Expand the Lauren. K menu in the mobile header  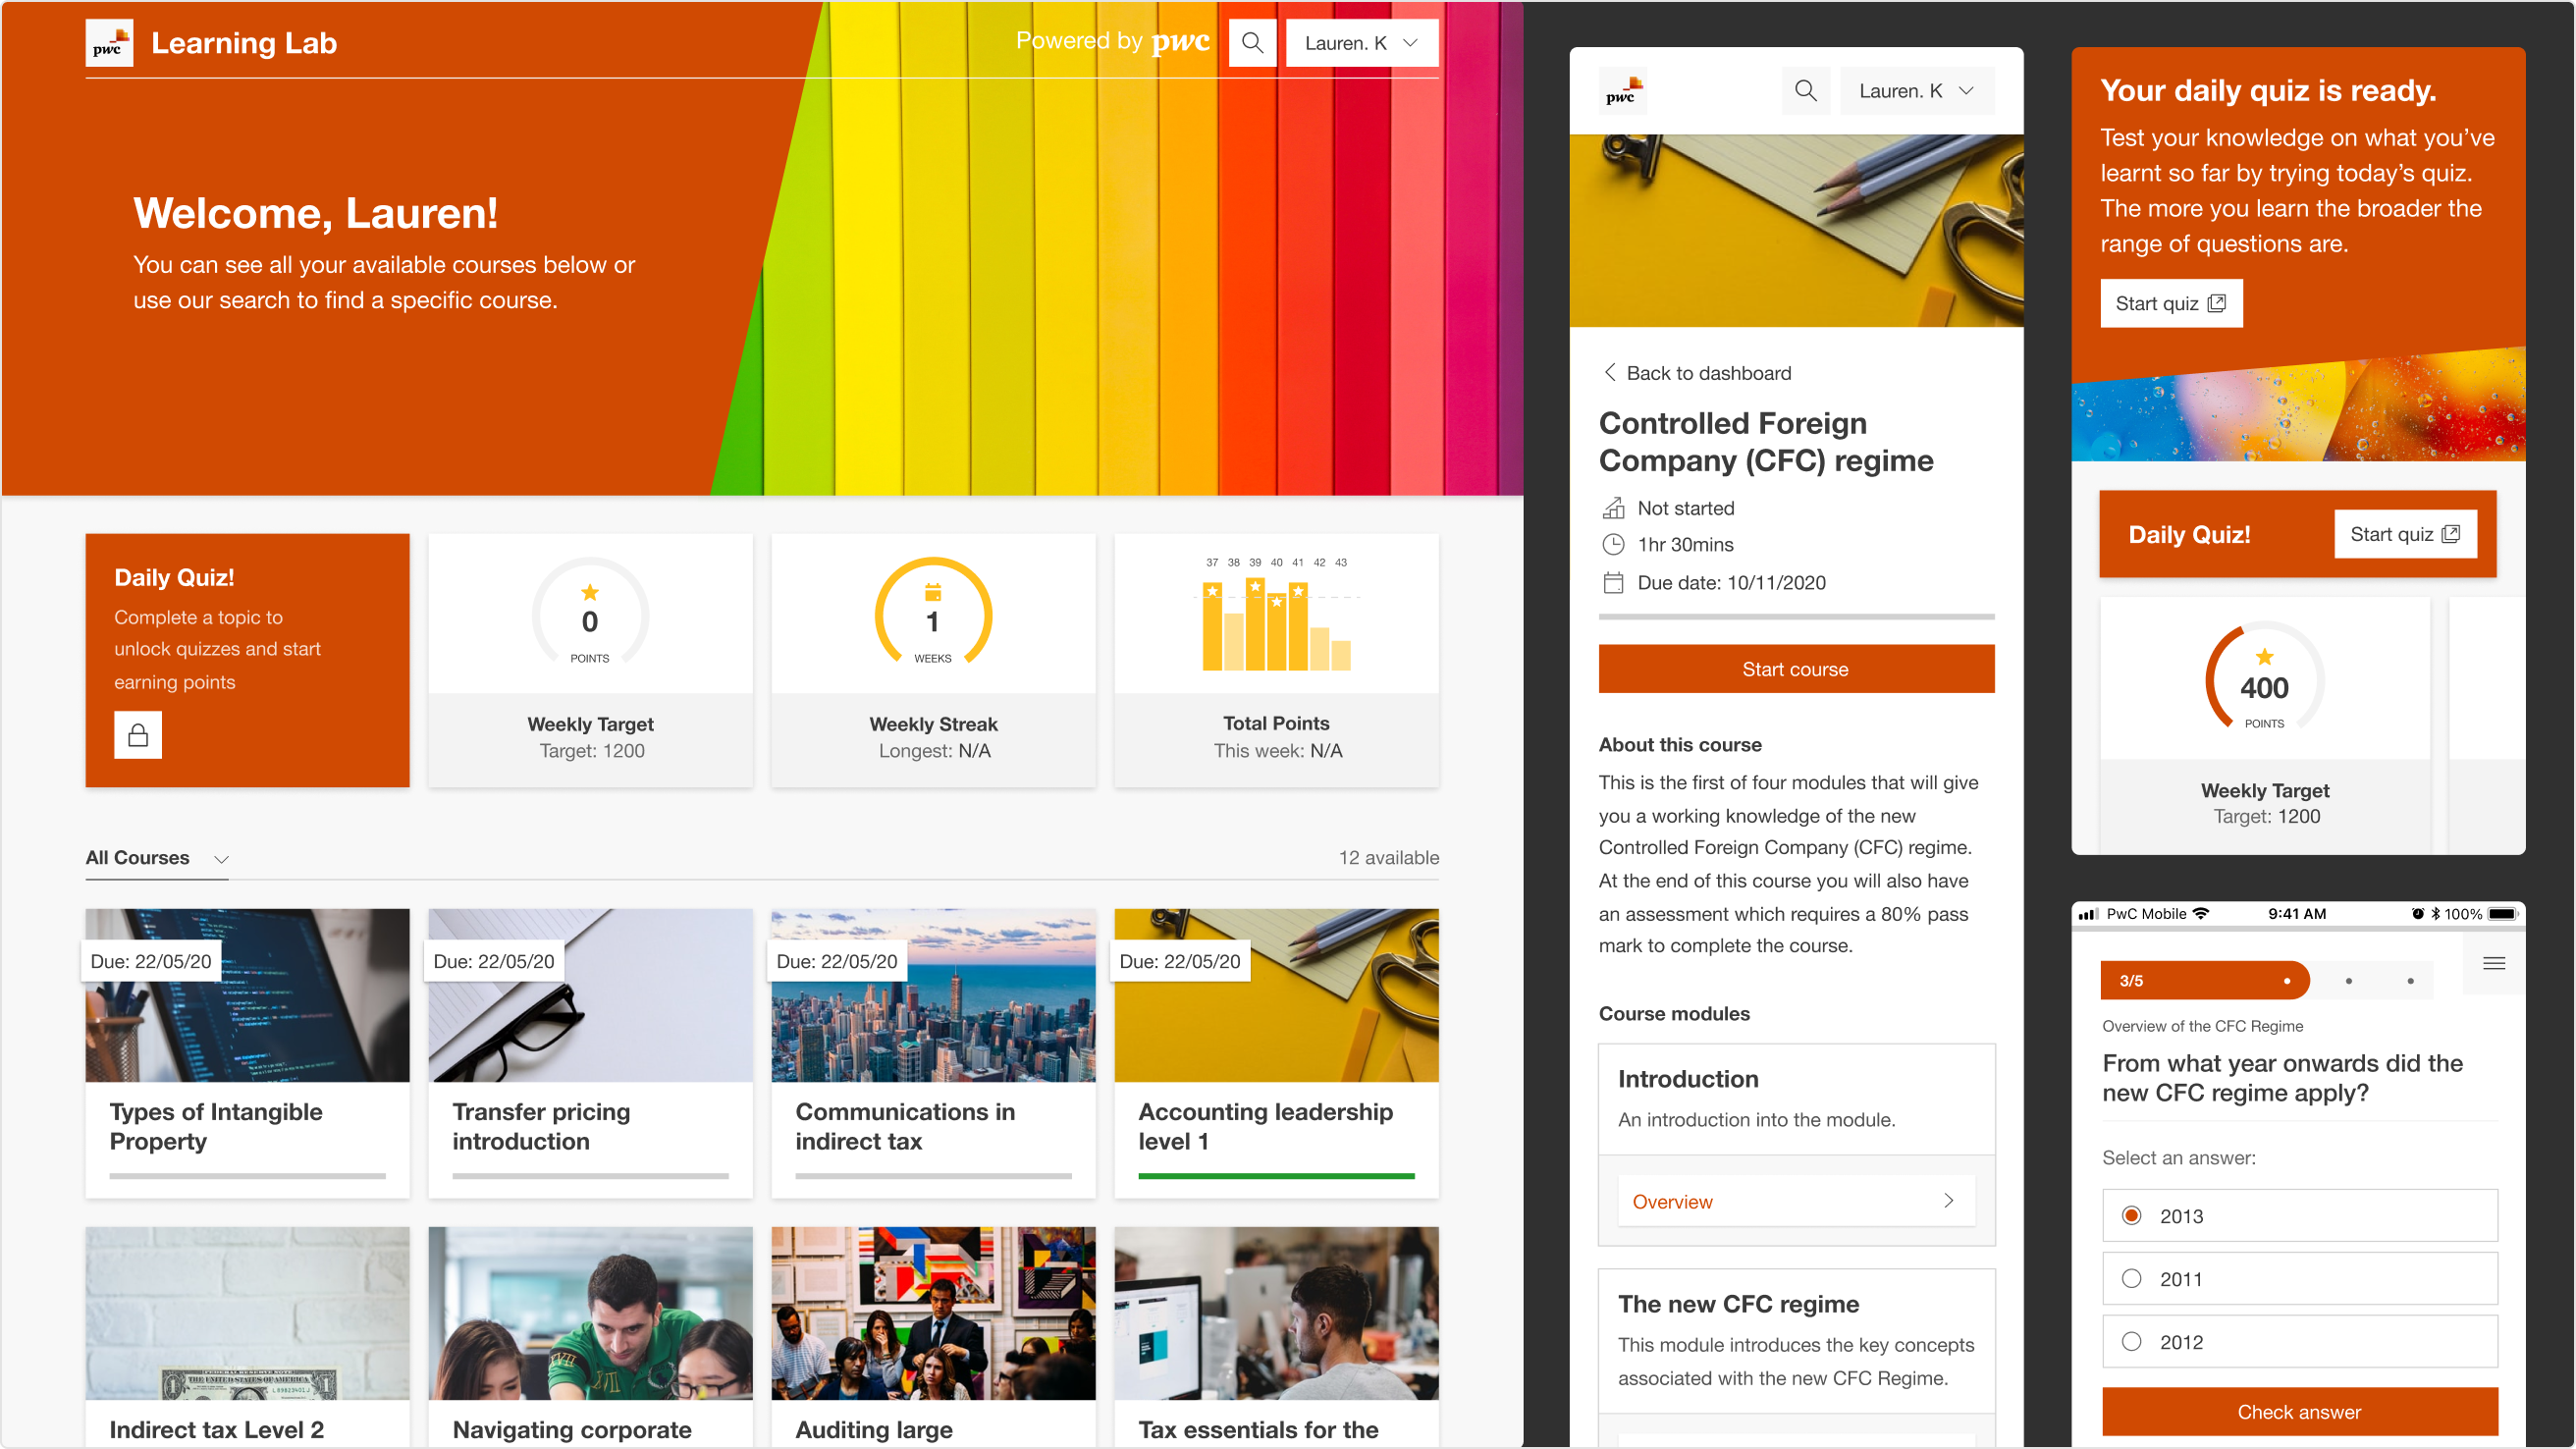click(1916, 91)
